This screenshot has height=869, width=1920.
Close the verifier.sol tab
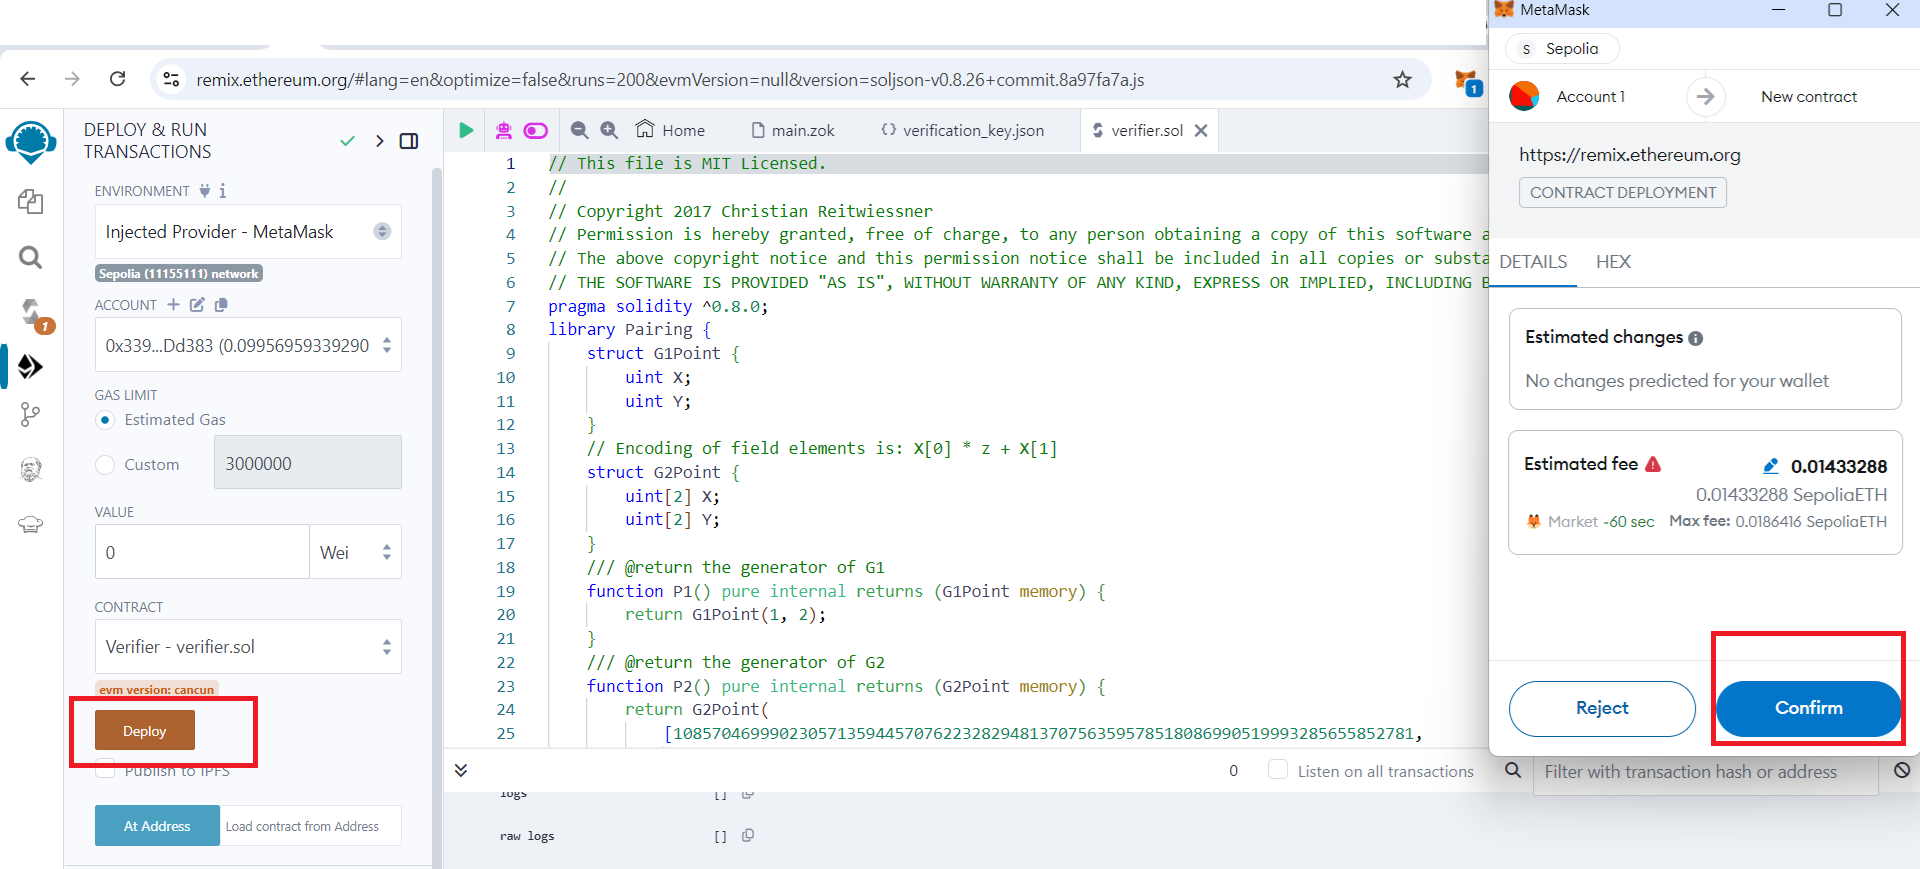coord(1201,130)
